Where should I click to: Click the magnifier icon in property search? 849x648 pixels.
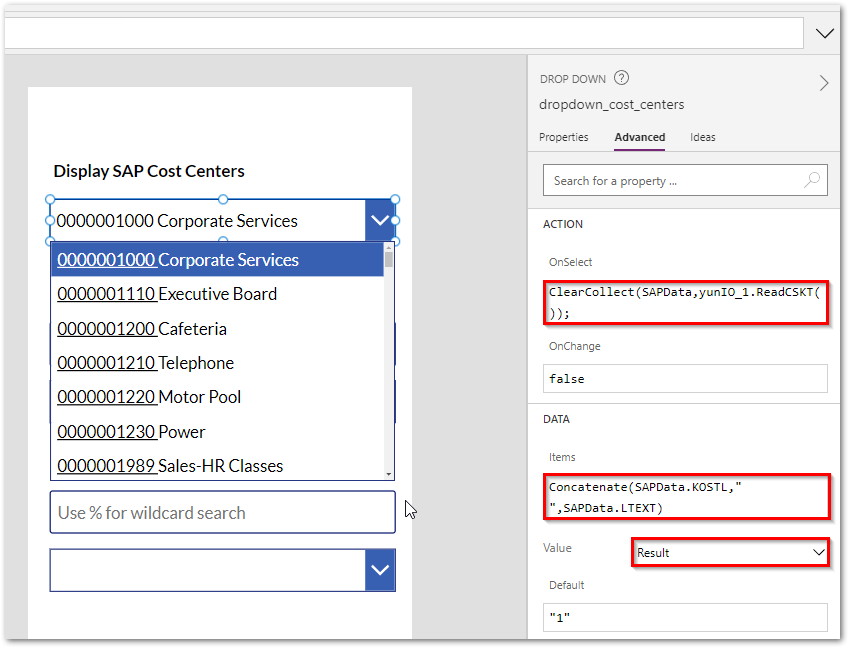pos(812,180)
